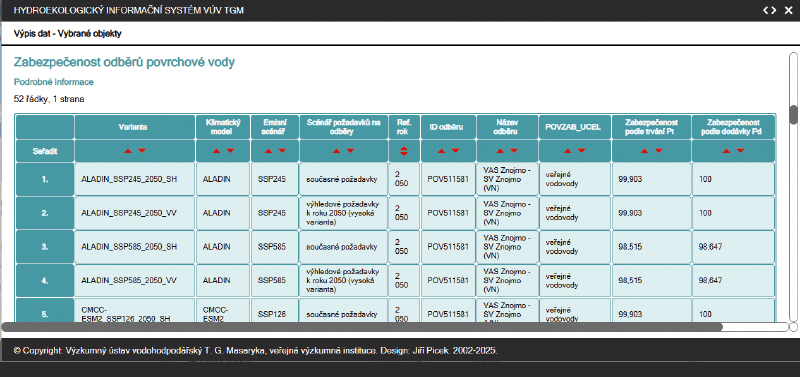Click SSP585 cell in row 3
Screen dimensions: 800x377
pyautogui.click(x=274, y=247)
